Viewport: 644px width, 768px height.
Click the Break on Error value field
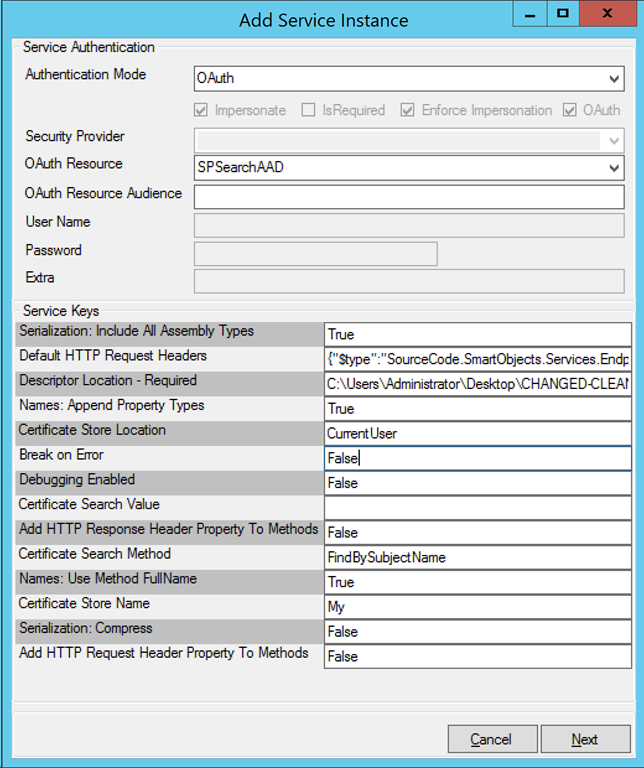tap(477, 458)
